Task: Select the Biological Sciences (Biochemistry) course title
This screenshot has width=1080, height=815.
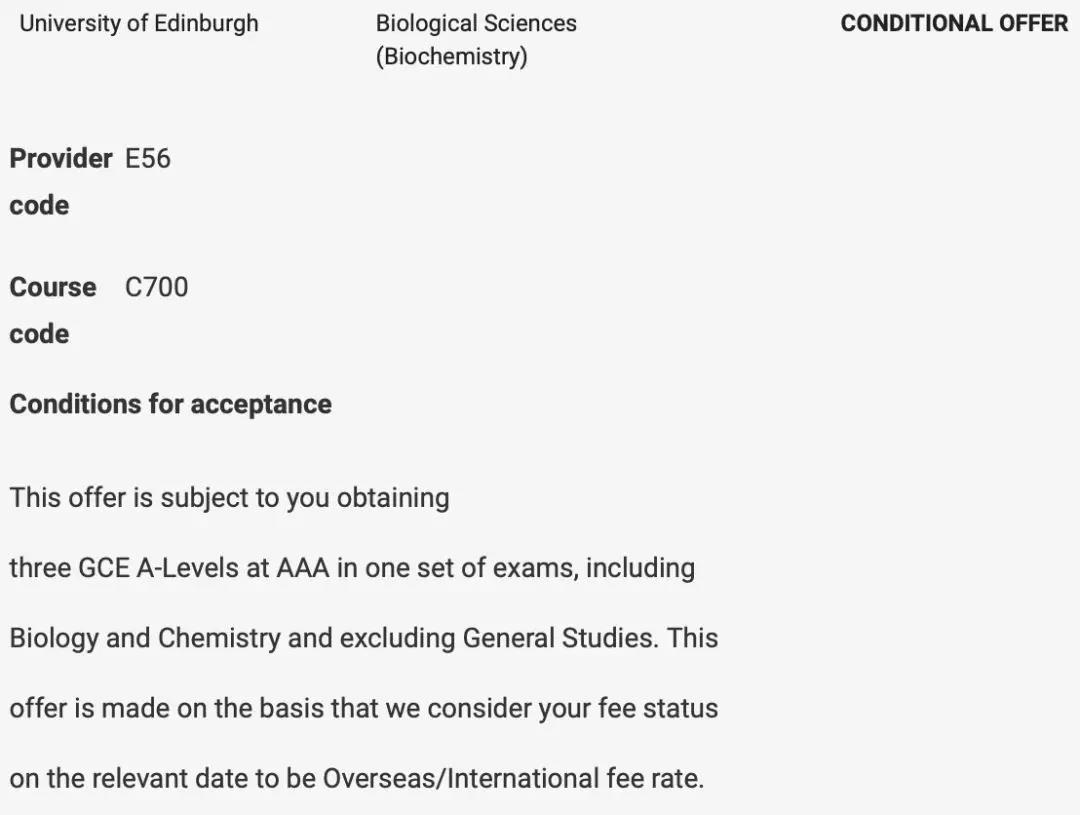Action: tap(476, 24)
